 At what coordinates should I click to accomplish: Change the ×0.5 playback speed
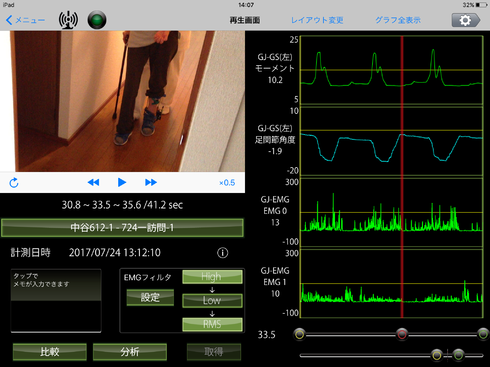click(227, 183)
